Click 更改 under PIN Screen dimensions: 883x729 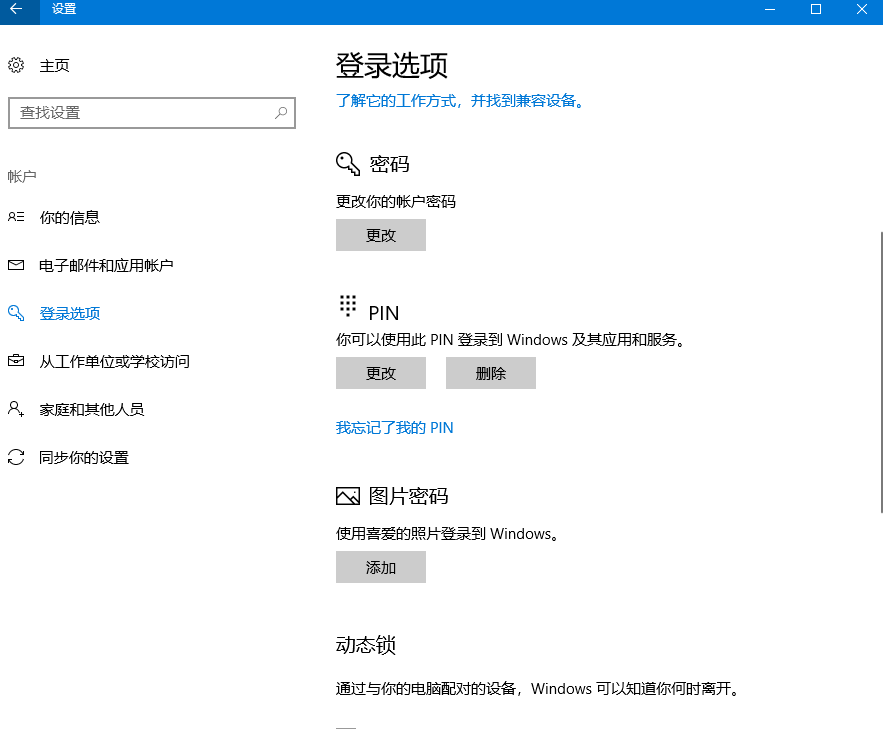point(380,373)
